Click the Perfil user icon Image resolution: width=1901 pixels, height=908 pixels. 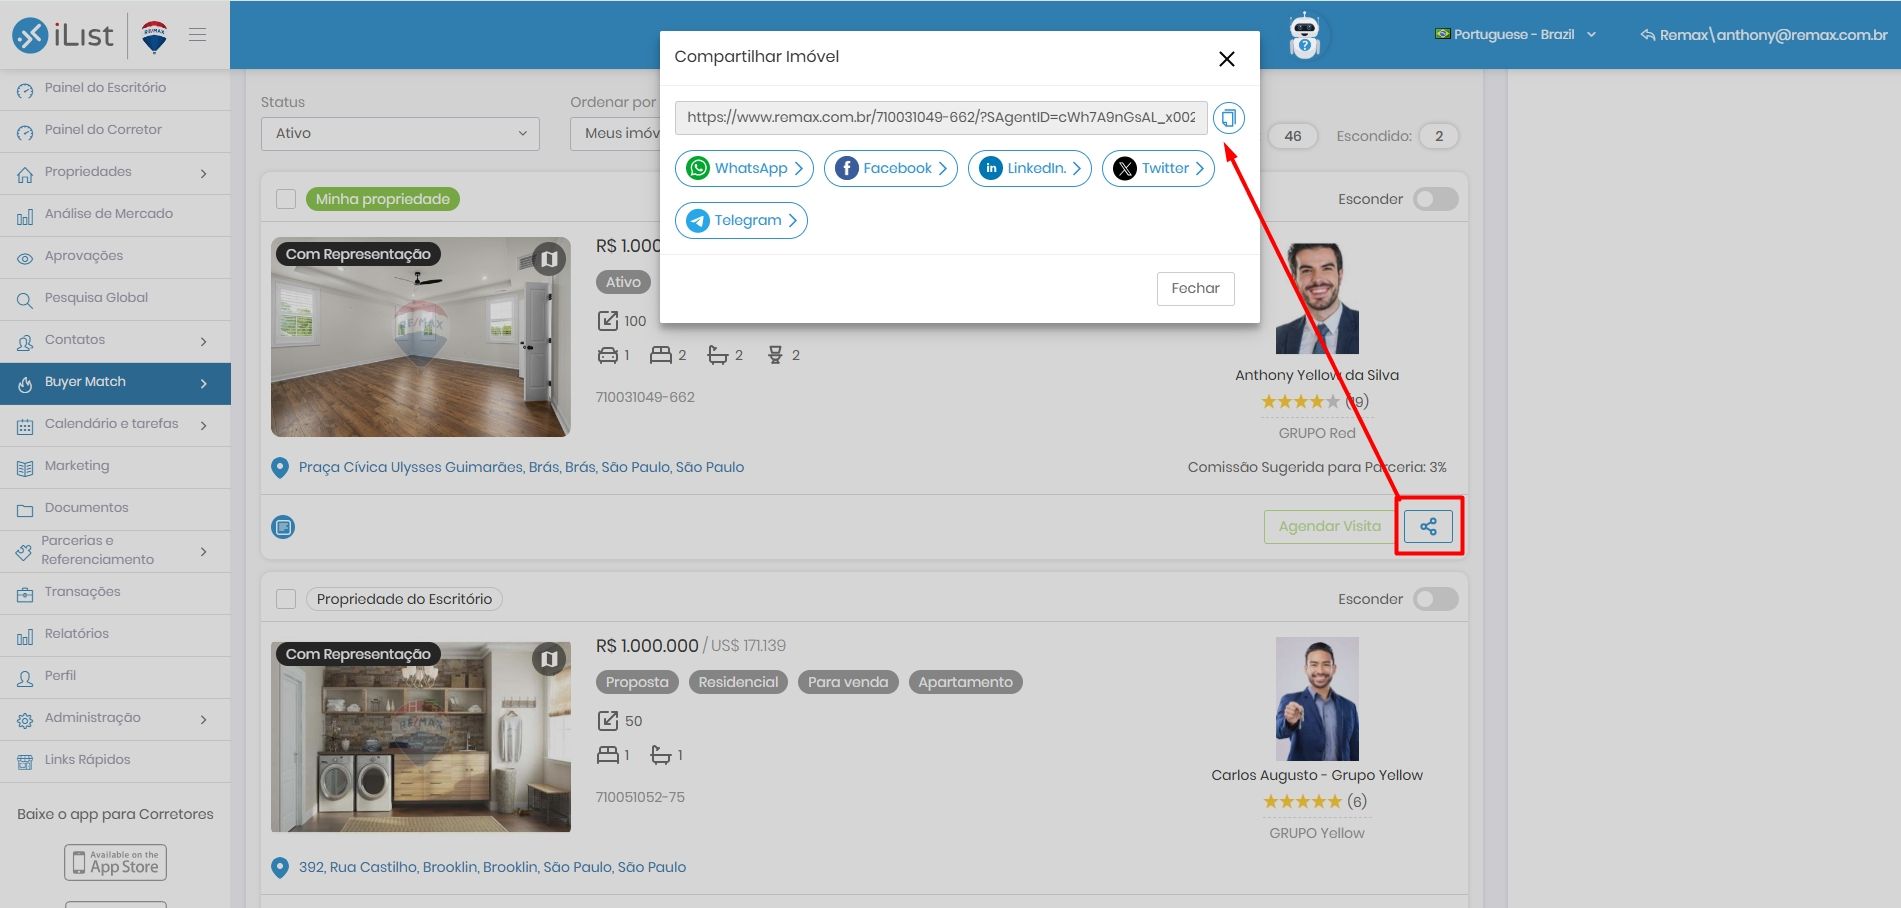(x=25, y=677)
